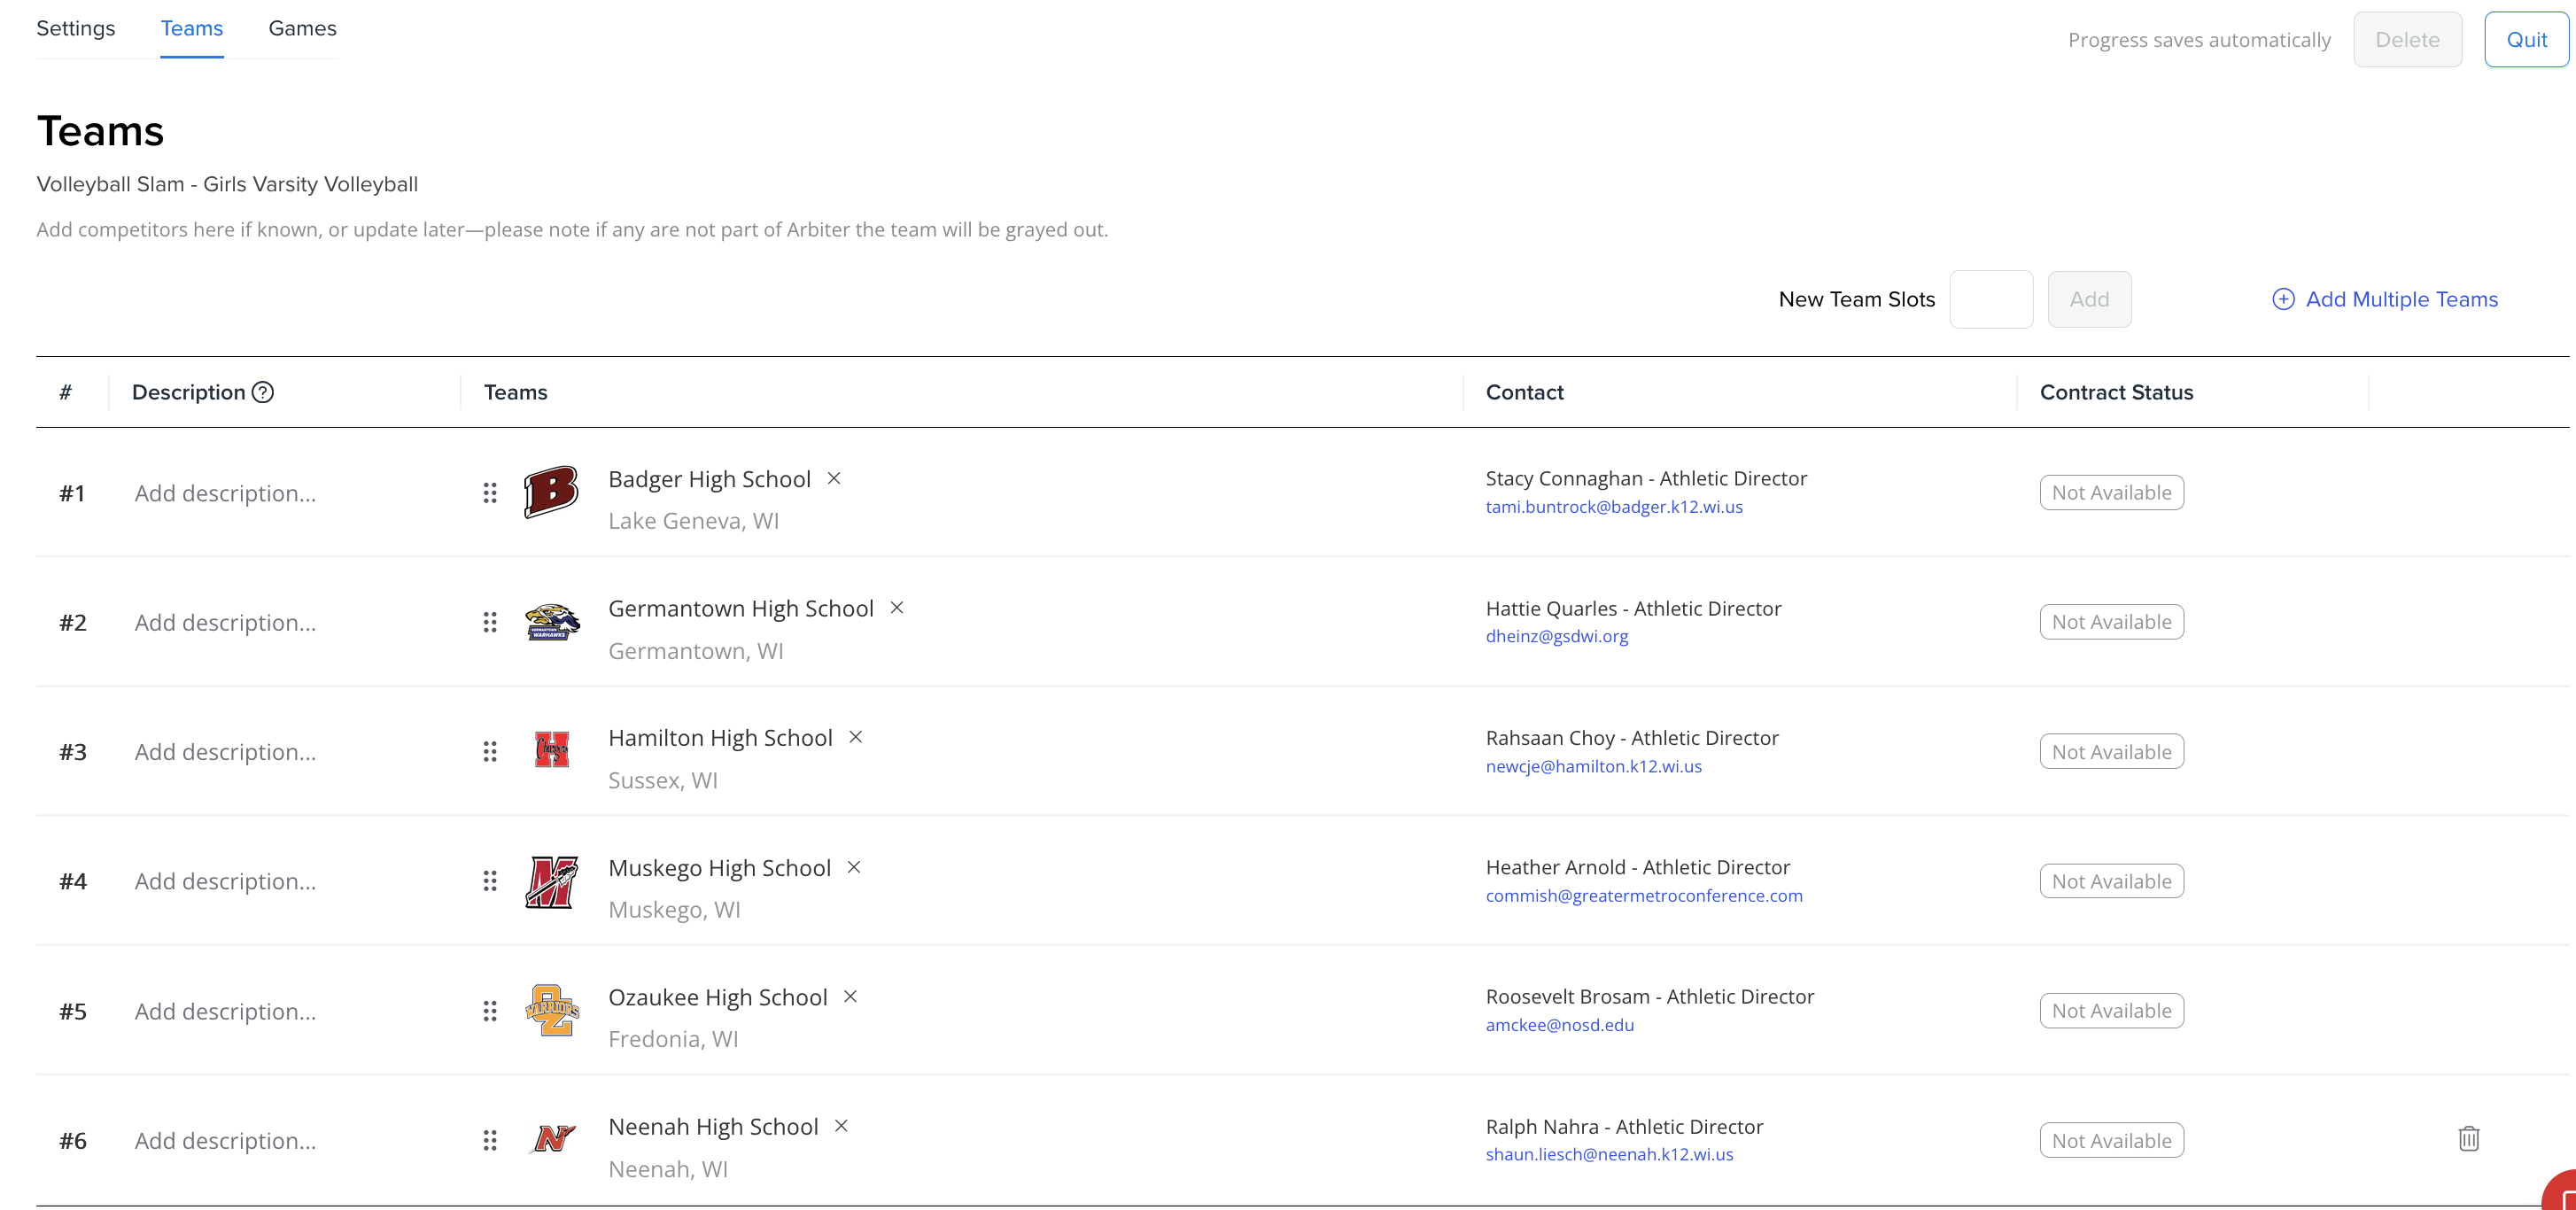Click Not Available status for Ozaukee High School
Viewport: 2576px width, 1210px height.
click(2112, 1011)
